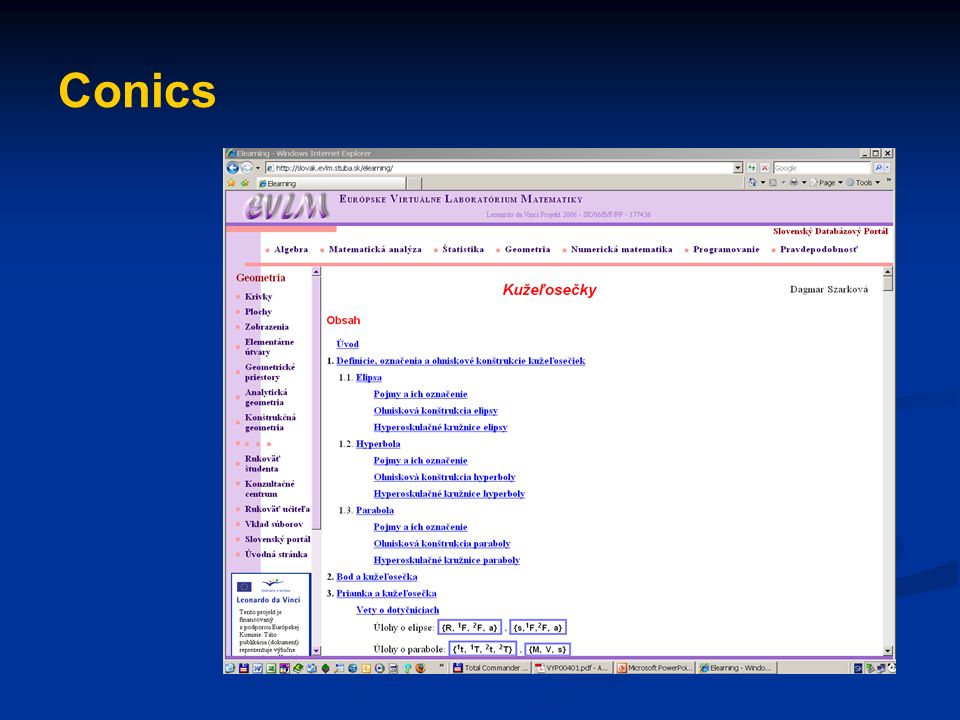Screen dimensions: 960x720
Task: Open Vety o dotyčniciach link
Action: pos(397,610)
